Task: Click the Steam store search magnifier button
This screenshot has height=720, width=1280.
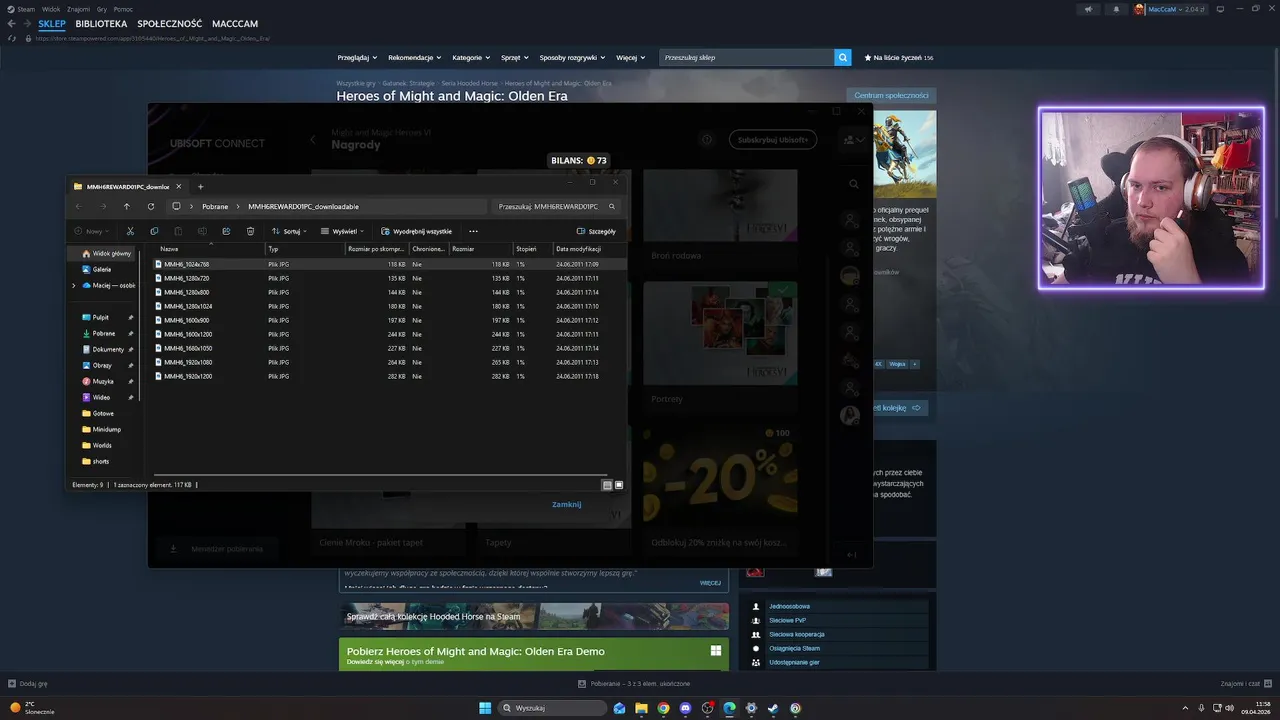Action: coord(843,58)
